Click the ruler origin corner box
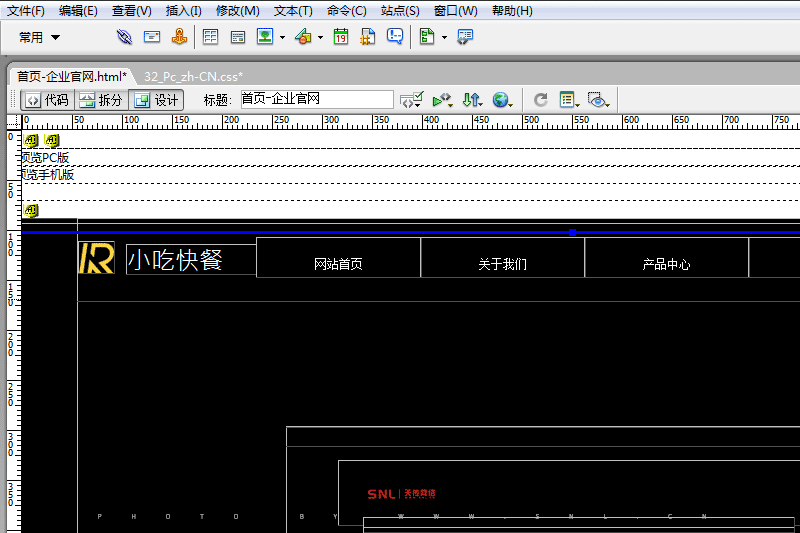800x533 pixels. click(14, 122)
